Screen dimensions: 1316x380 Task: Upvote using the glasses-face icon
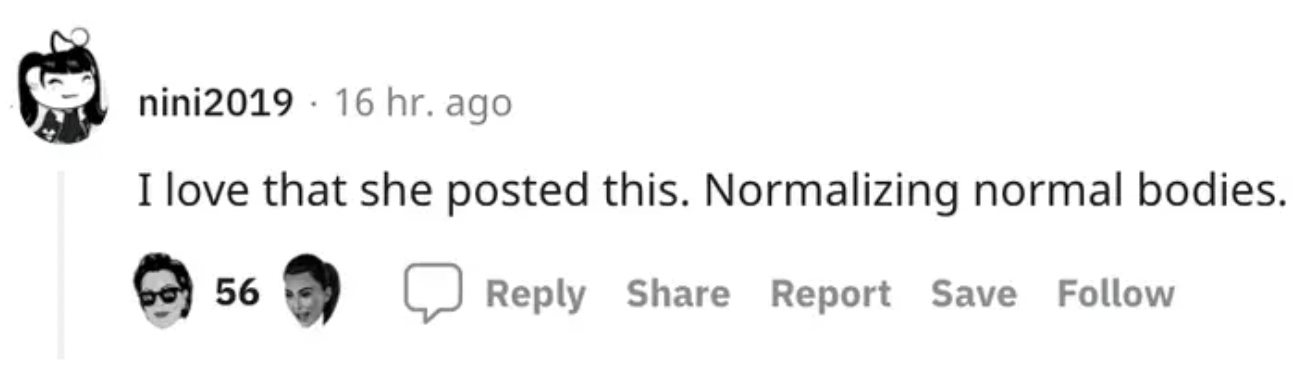point(162,293)
